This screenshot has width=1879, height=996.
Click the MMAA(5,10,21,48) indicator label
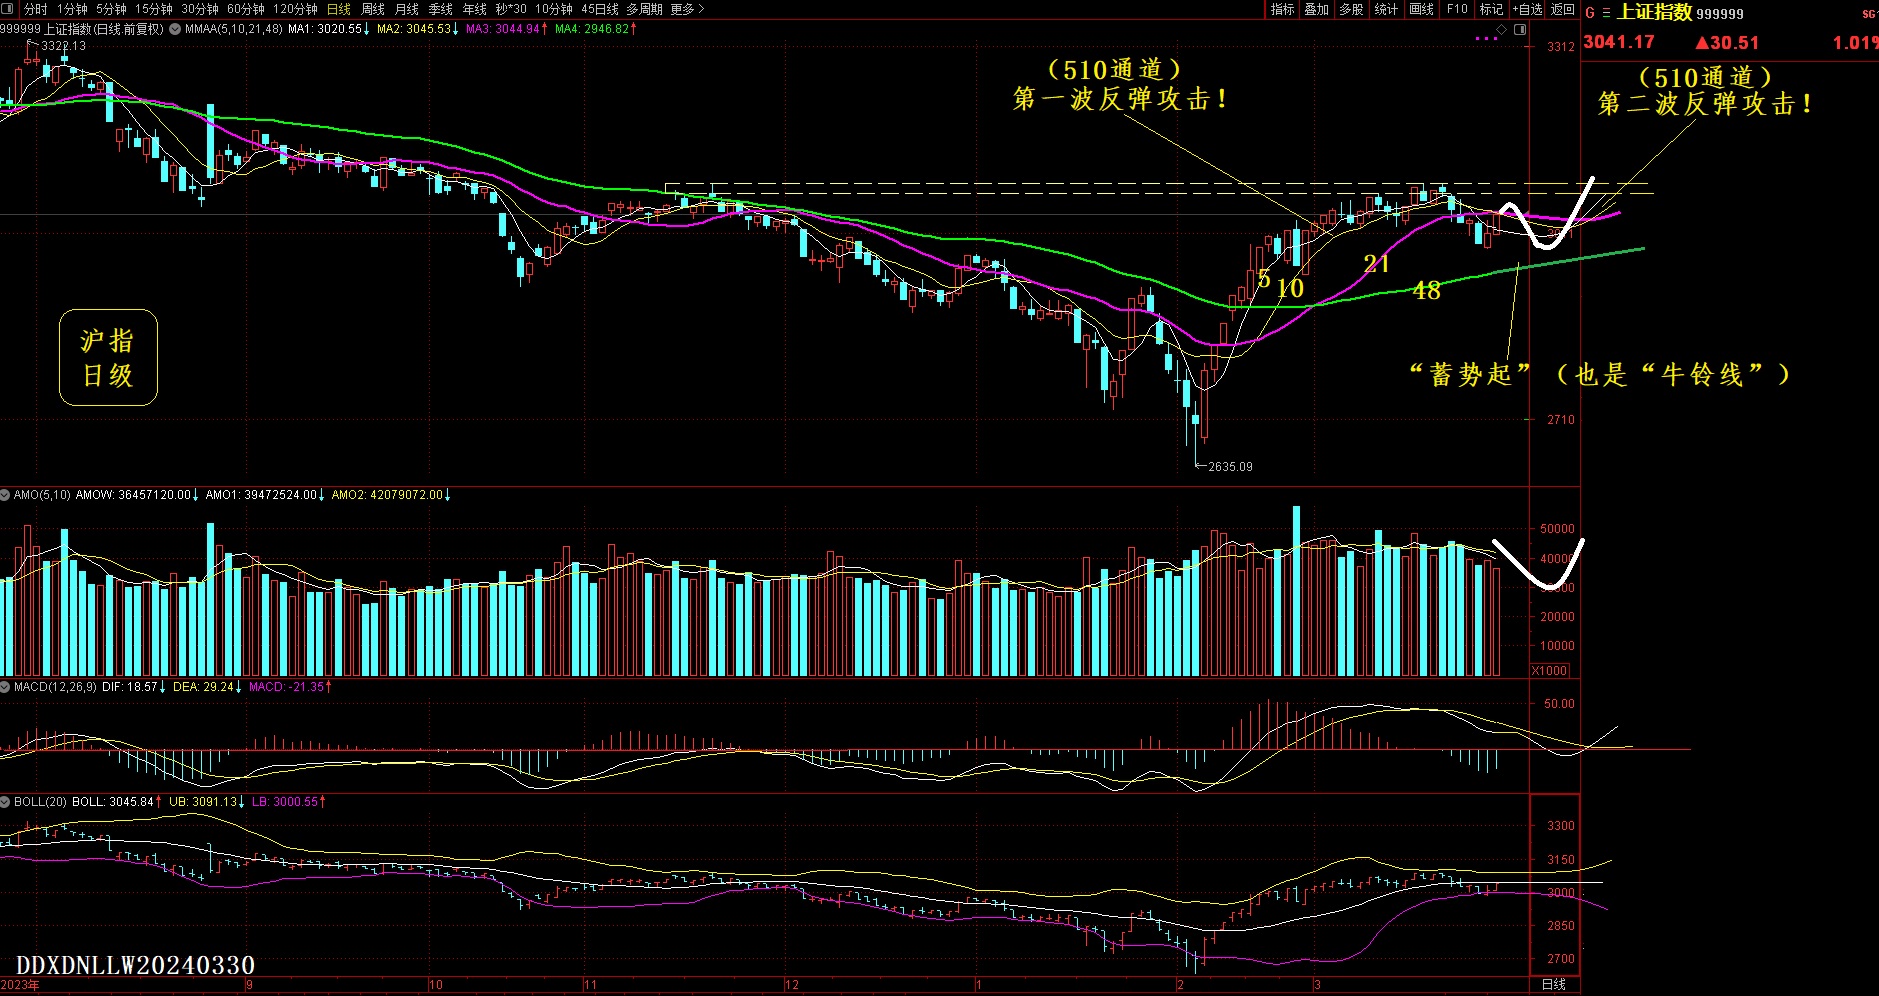[234, 29]
